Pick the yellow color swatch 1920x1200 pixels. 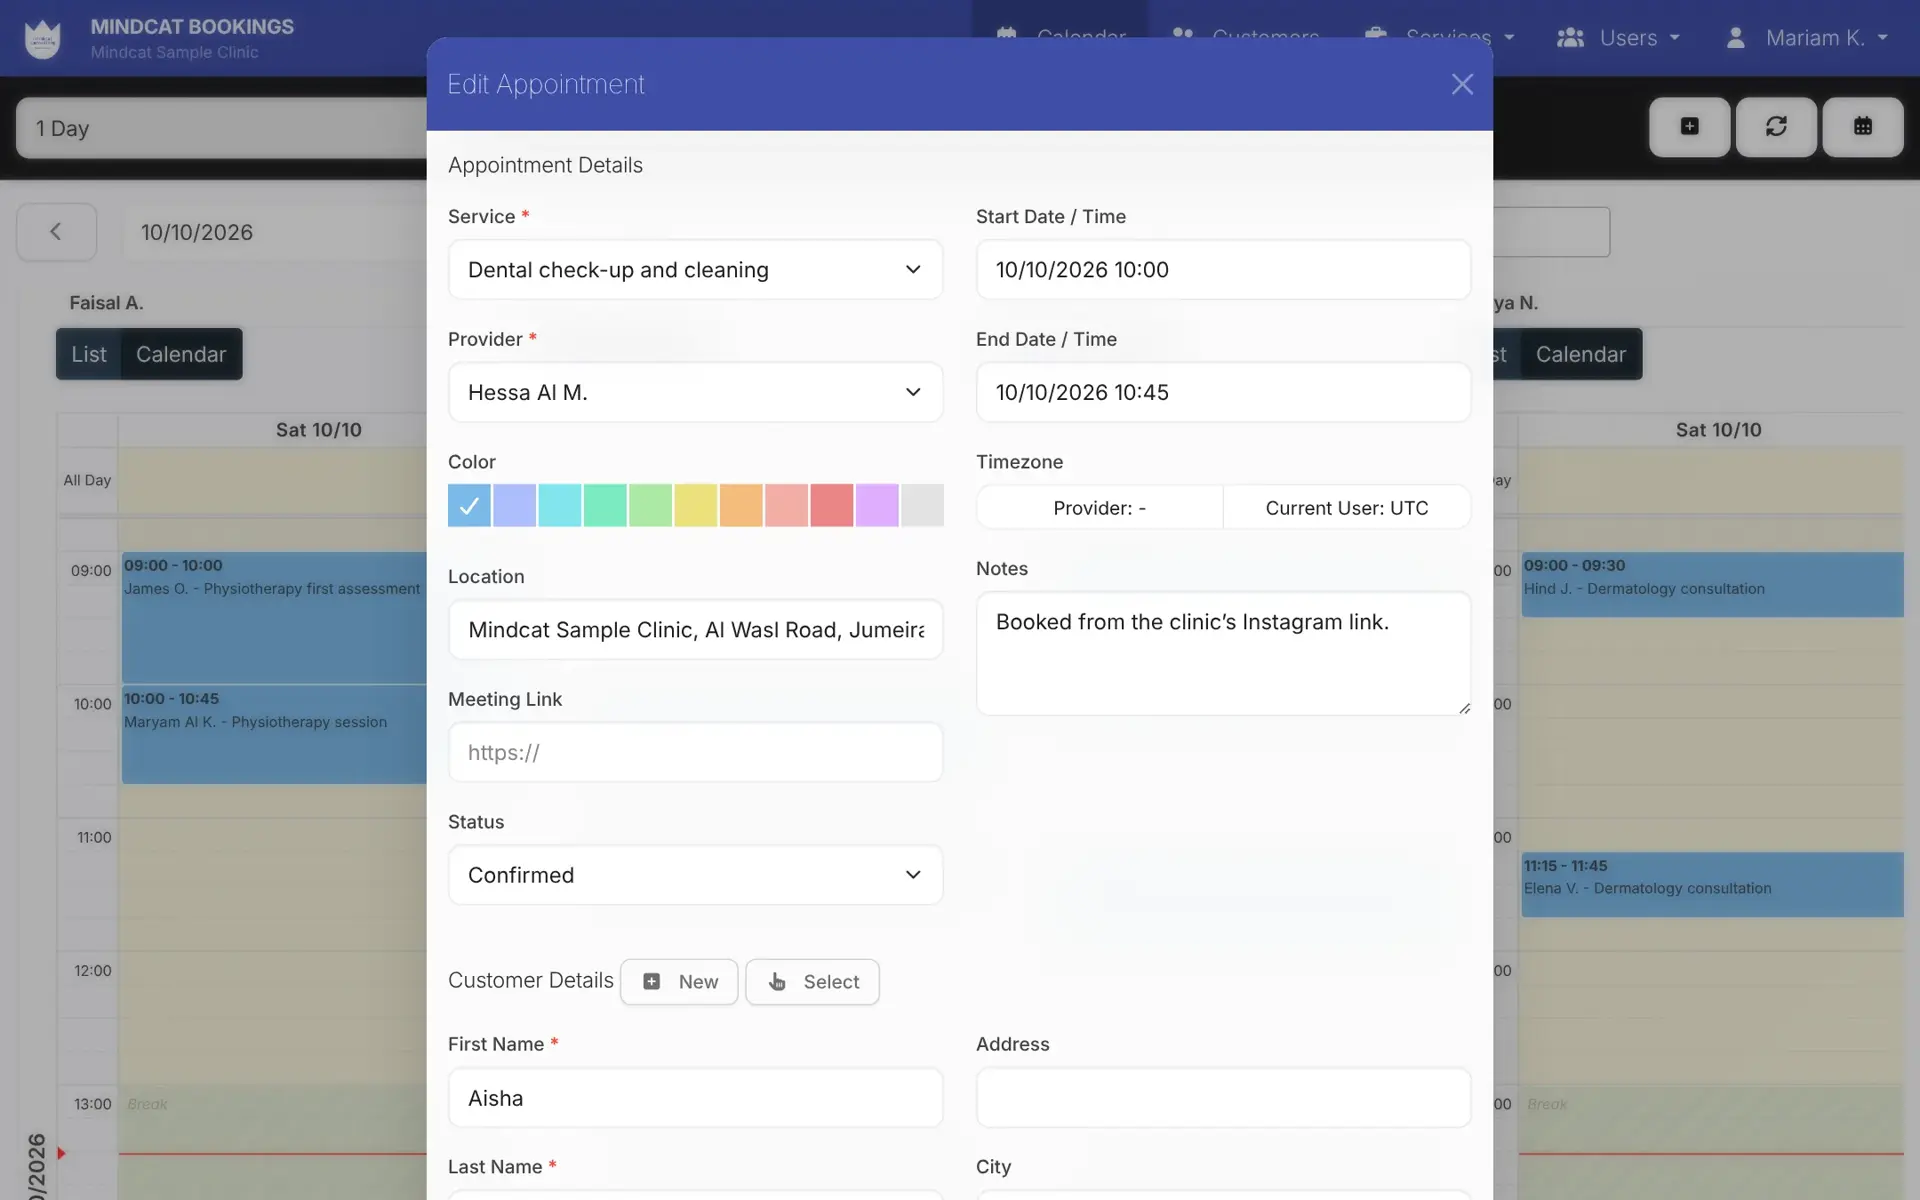[x=696, y=505]
